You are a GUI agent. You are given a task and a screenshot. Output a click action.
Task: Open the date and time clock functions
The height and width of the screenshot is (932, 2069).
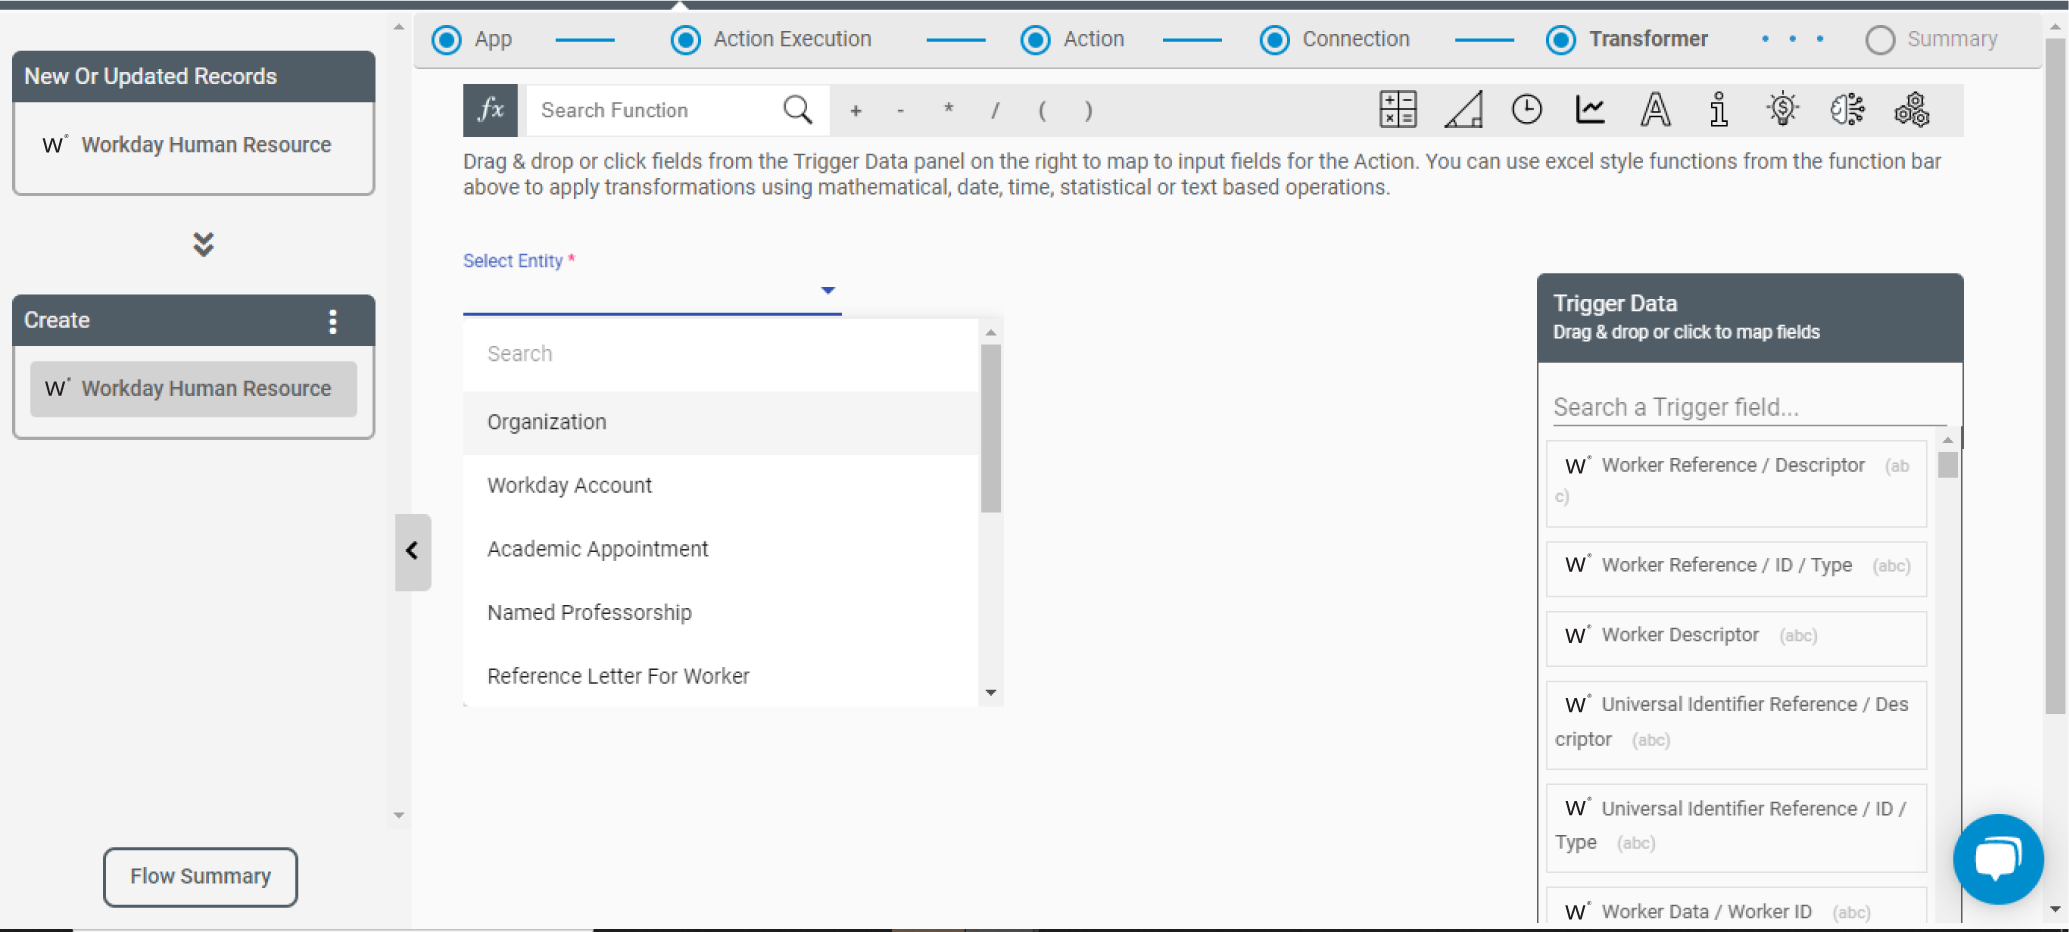tap(1526, 109)
